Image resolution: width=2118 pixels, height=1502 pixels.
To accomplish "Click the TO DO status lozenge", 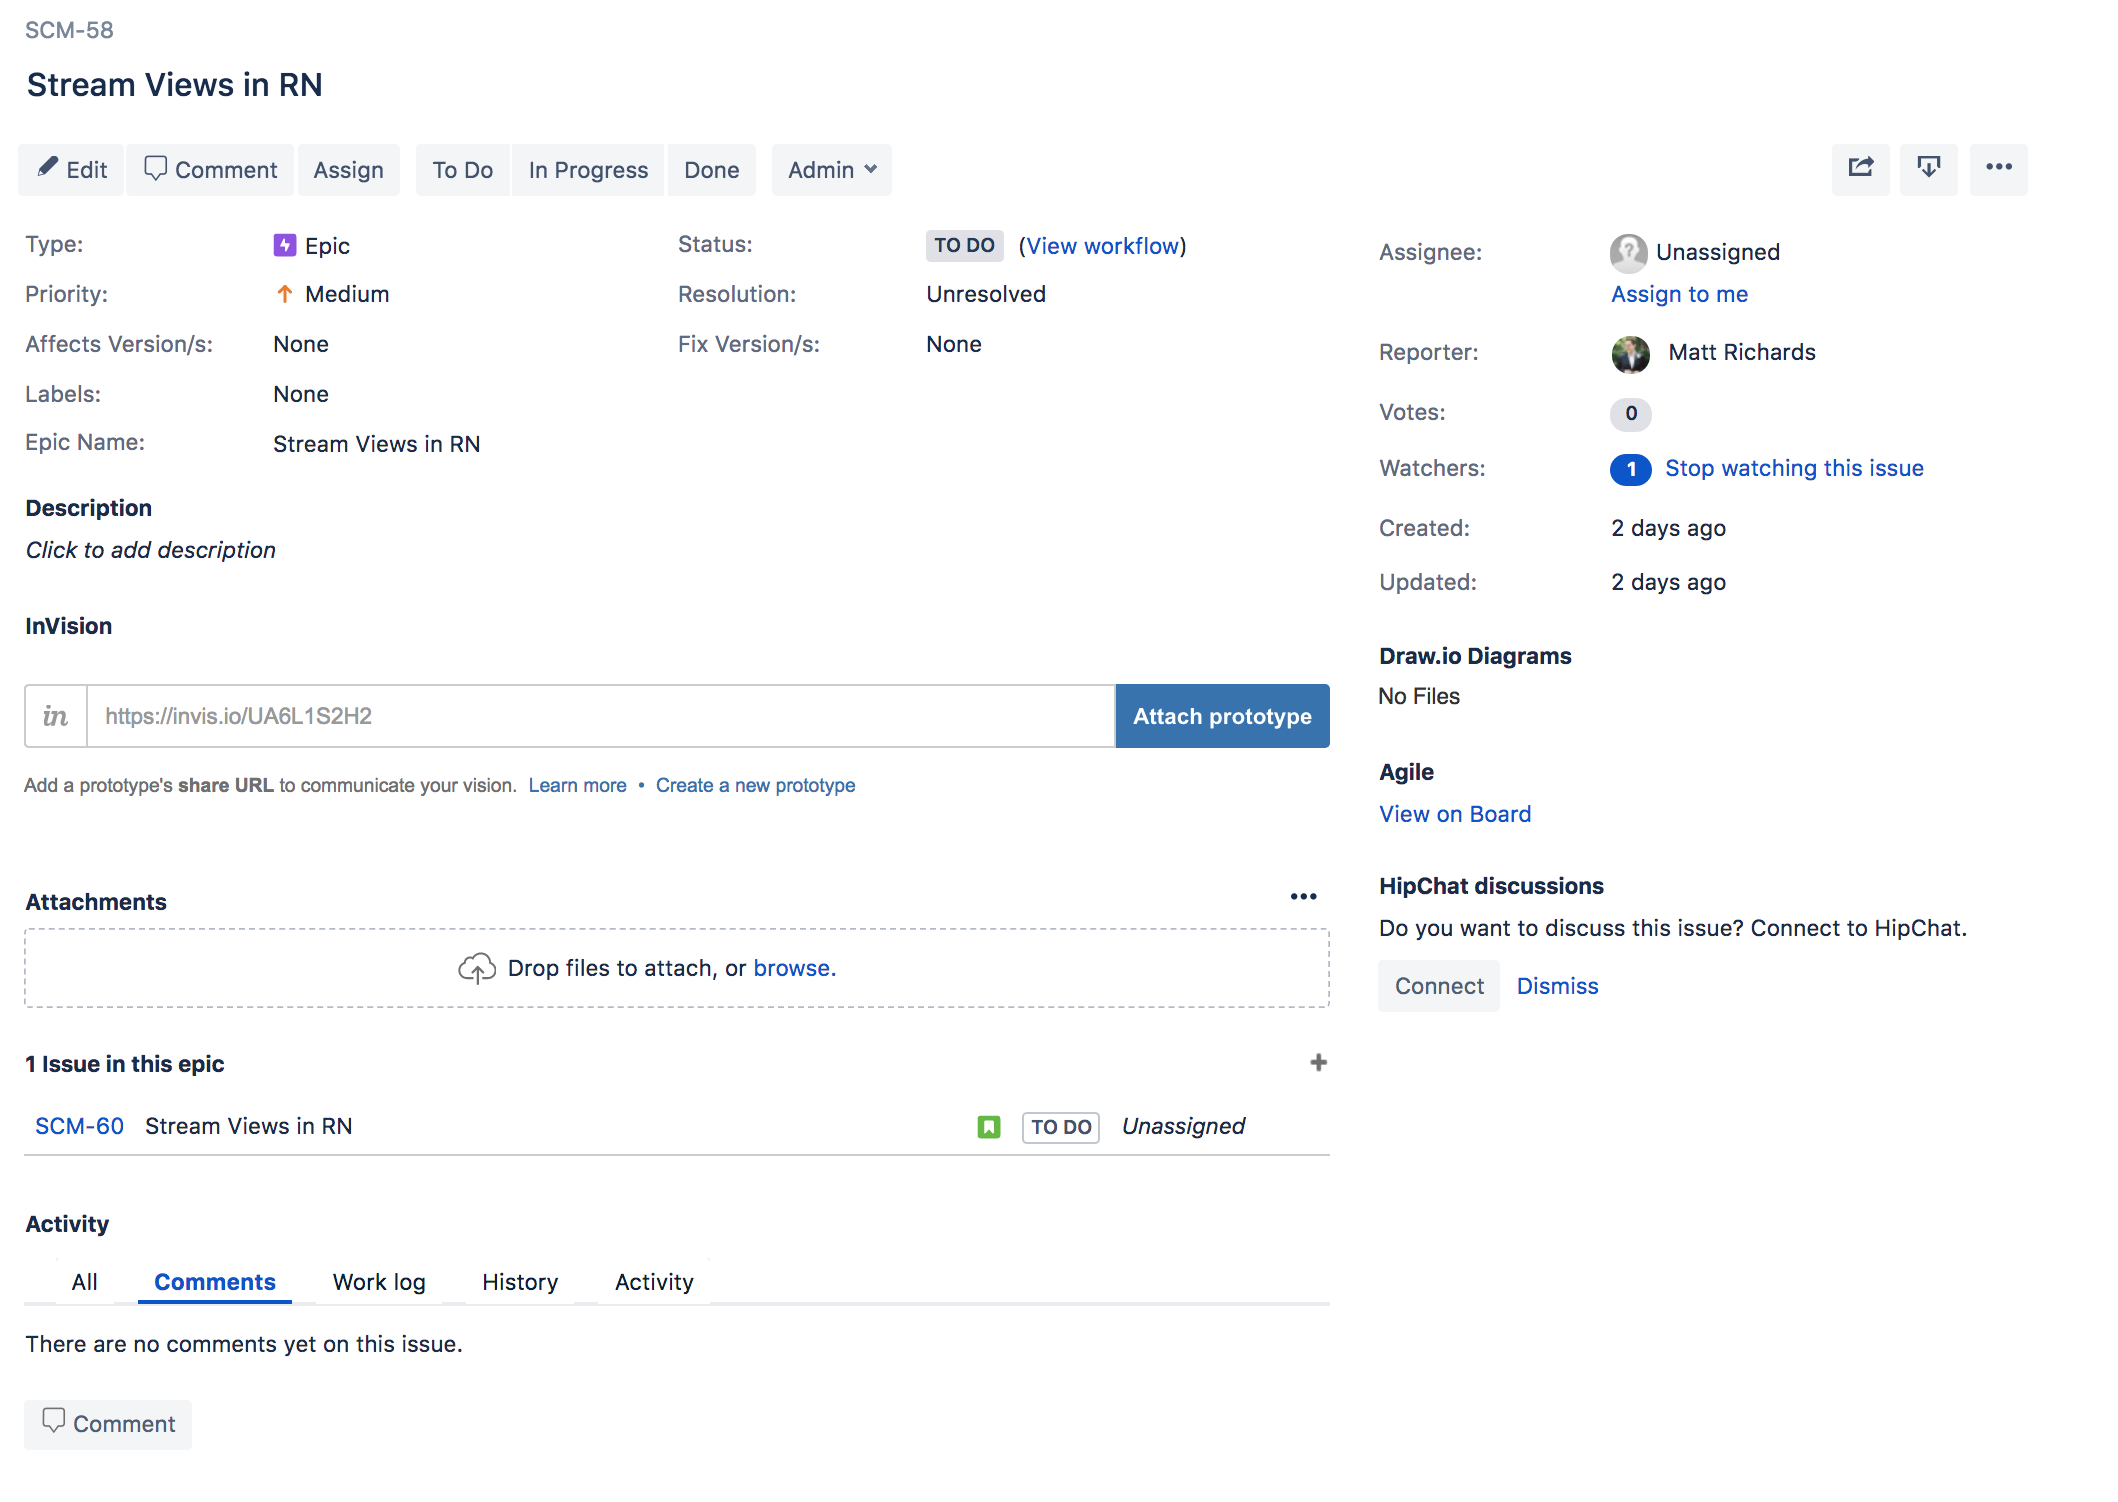I will coord(964,246).
